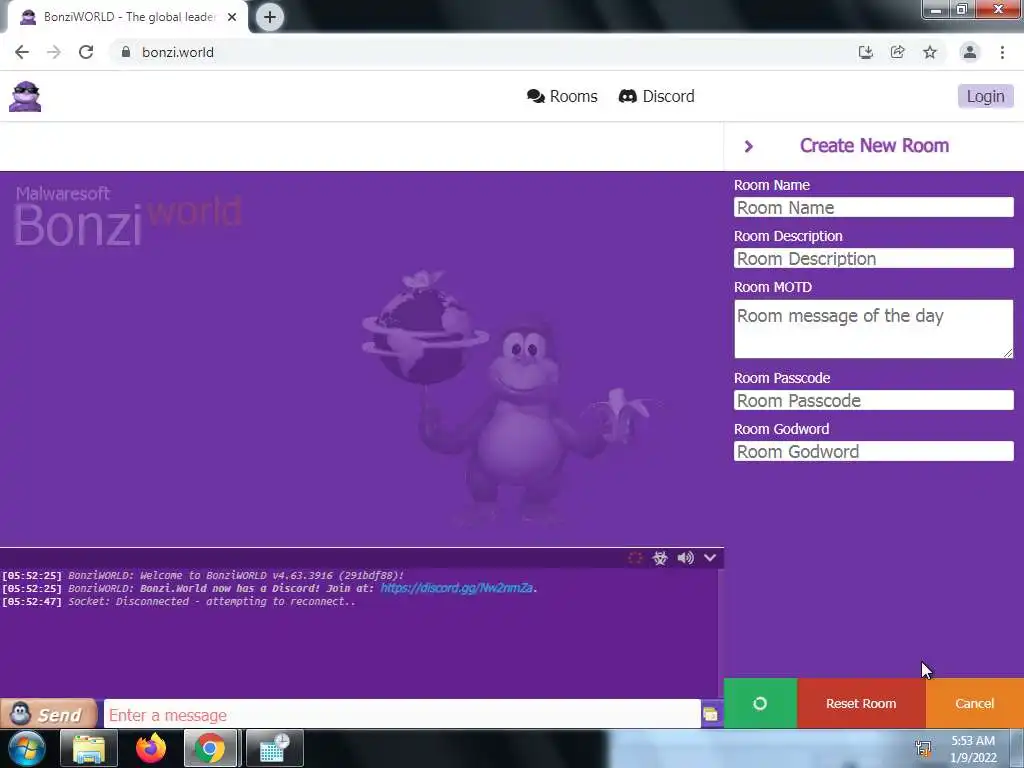Click the biohazard icon in chat toolbar
Viewport: 1024px width, 768px height.
[x=660, y=558]
